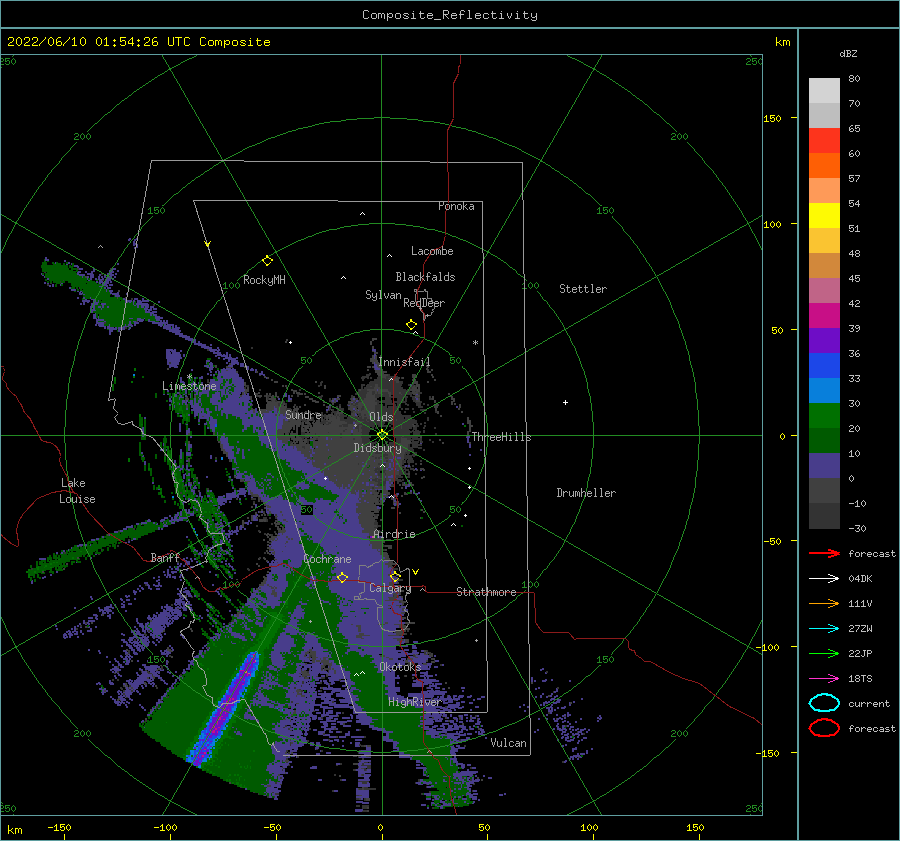Click the intense purple-blue echo streak southwest
This screenshot has height=841, width=900.
224,710
